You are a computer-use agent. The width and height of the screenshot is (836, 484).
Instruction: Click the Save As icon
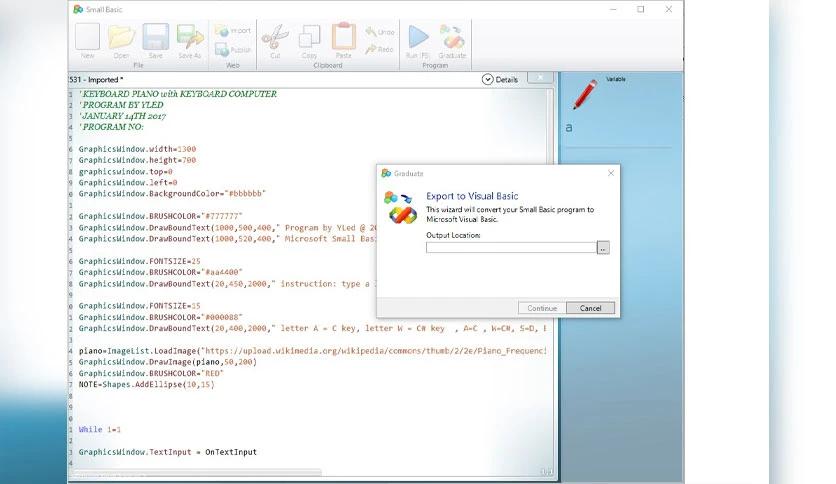coord(190,37)
